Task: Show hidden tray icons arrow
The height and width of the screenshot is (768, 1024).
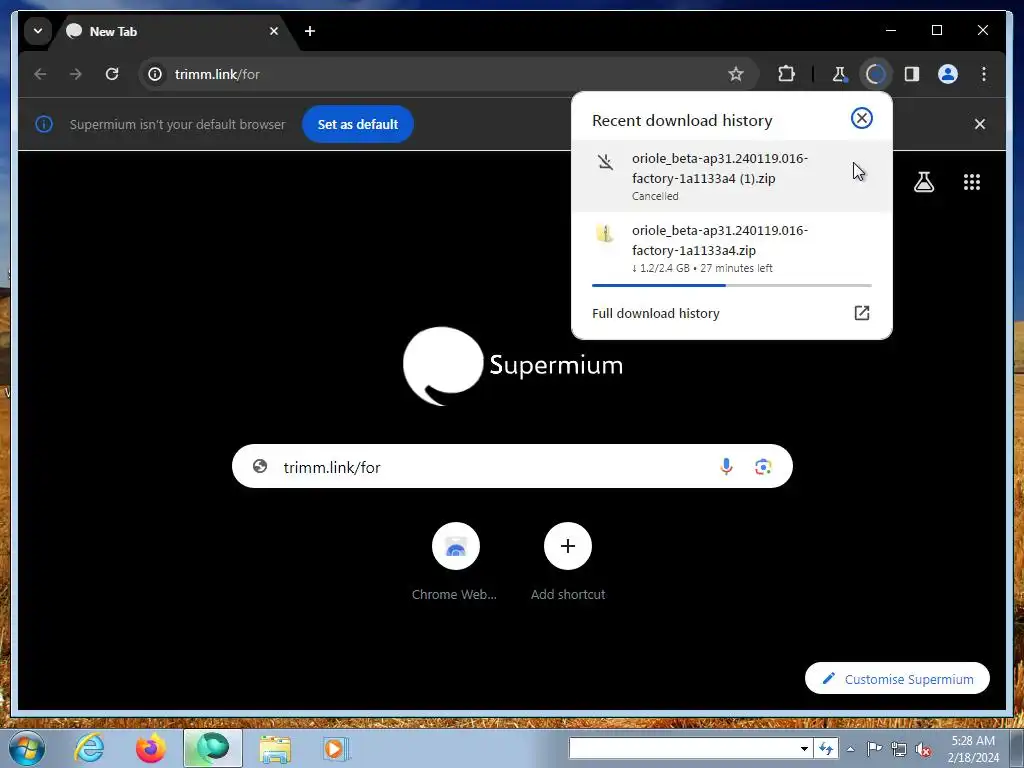Action: pos(850,749)
